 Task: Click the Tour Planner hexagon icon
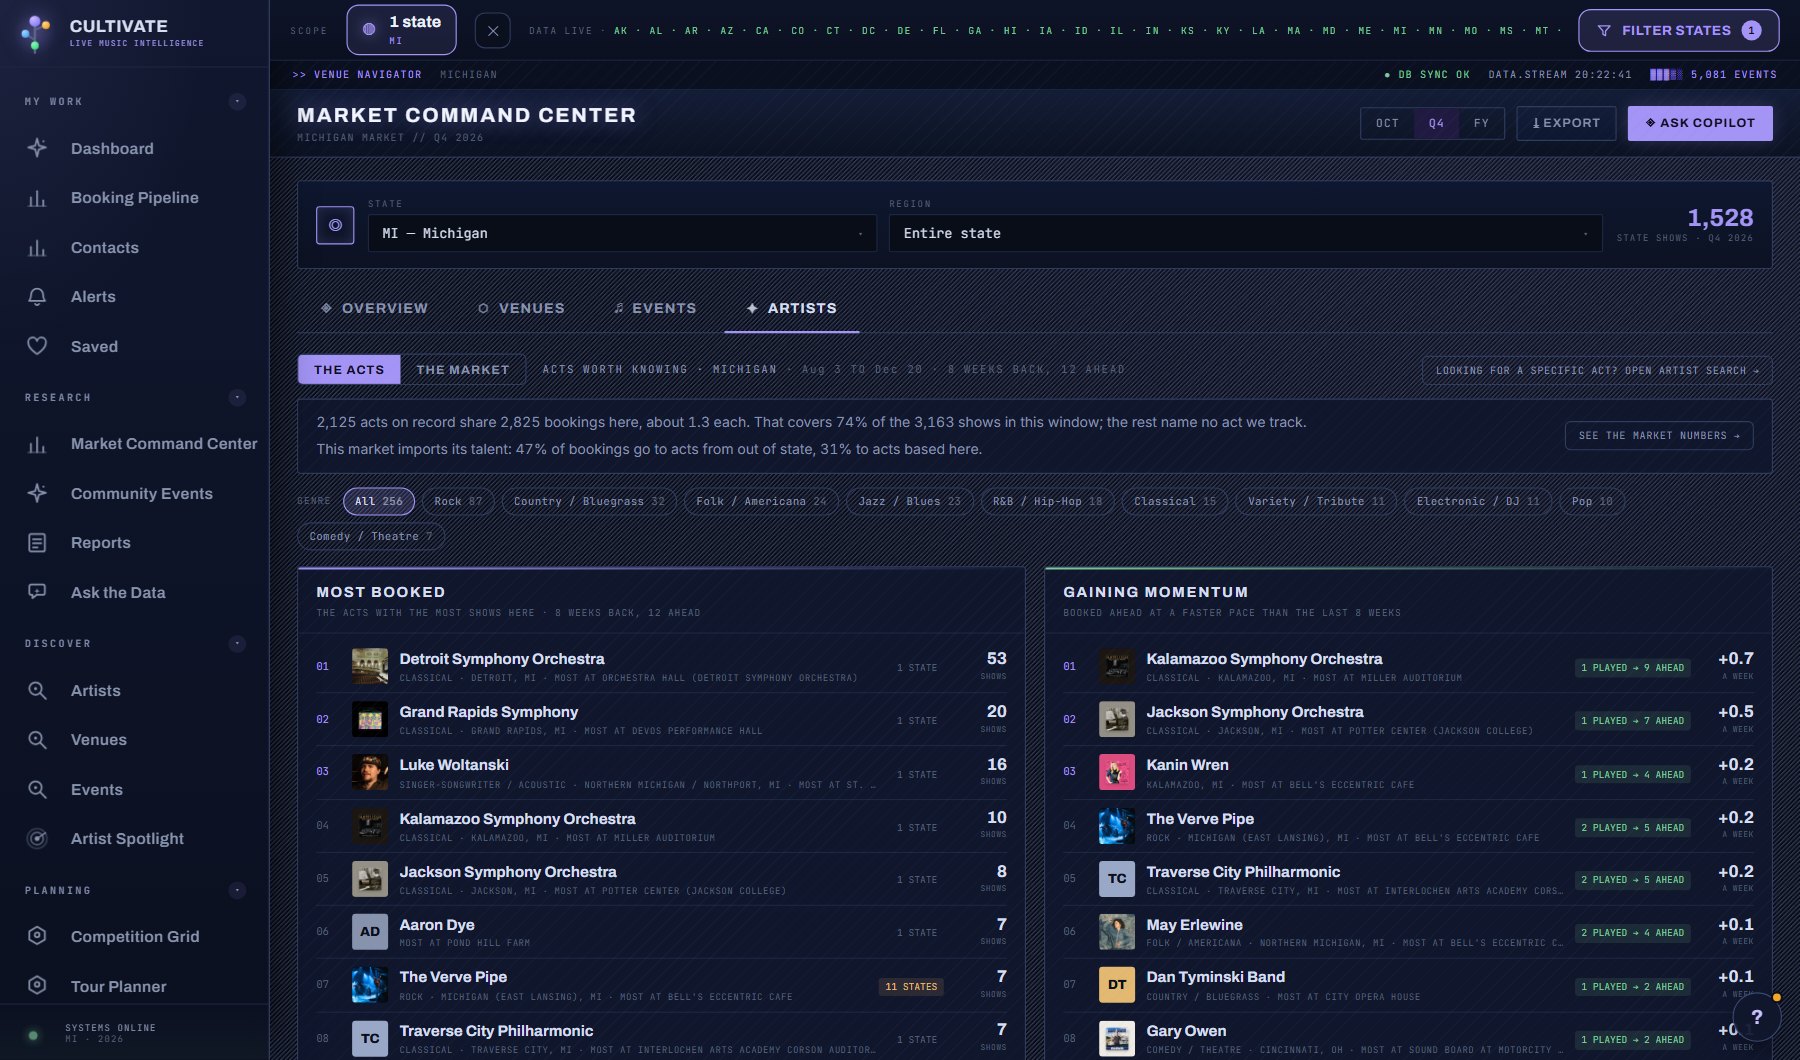coord(37,986)
